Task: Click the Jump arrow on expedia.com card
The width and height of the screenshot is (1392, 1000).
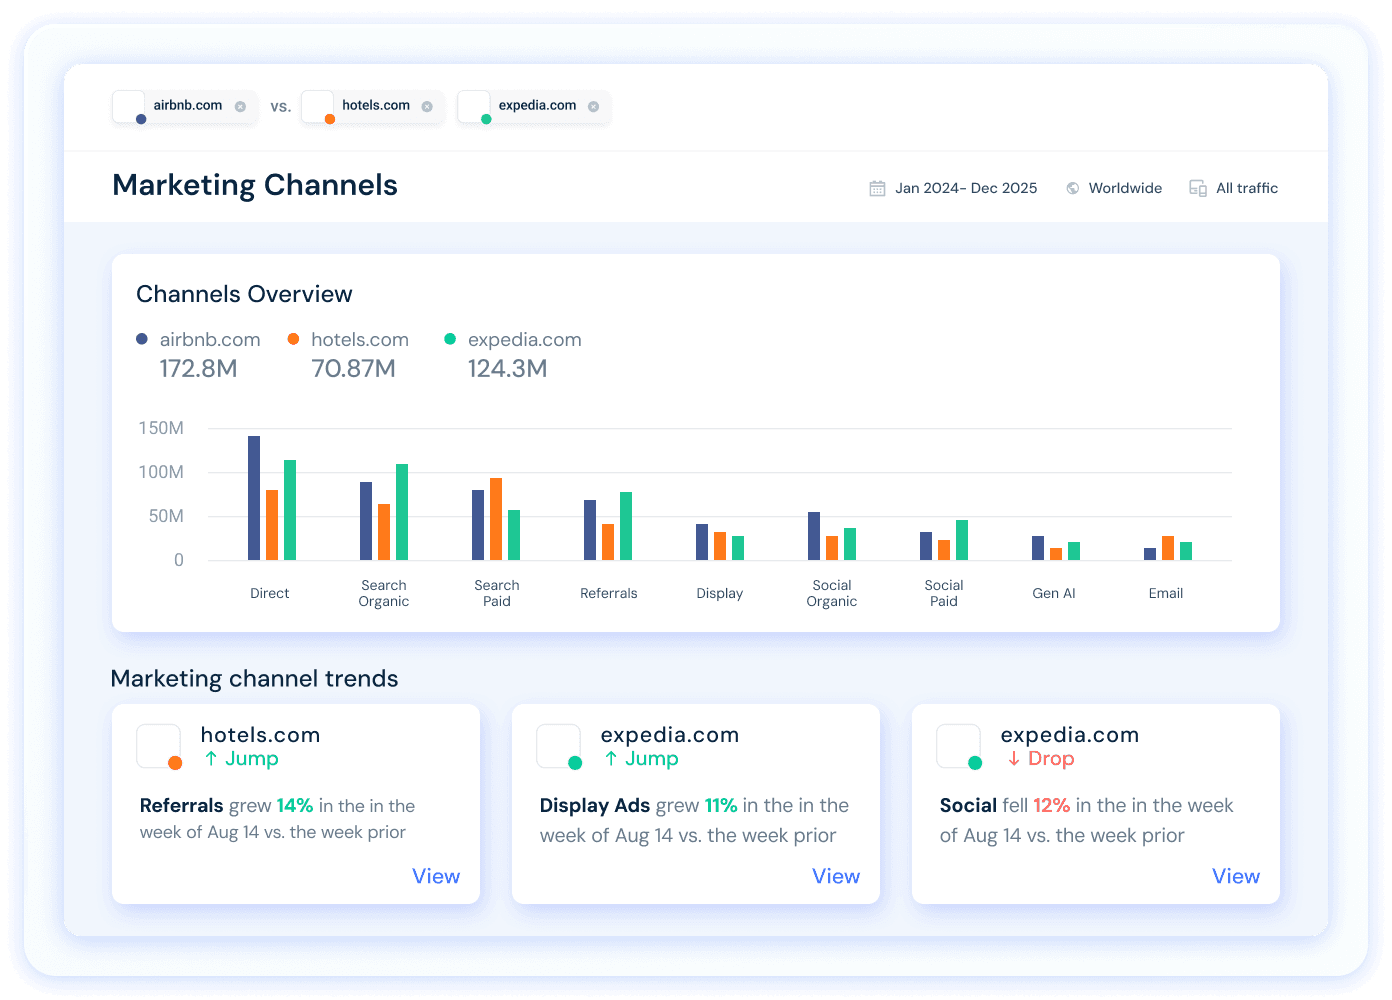Action: click(x=611, y=759)
